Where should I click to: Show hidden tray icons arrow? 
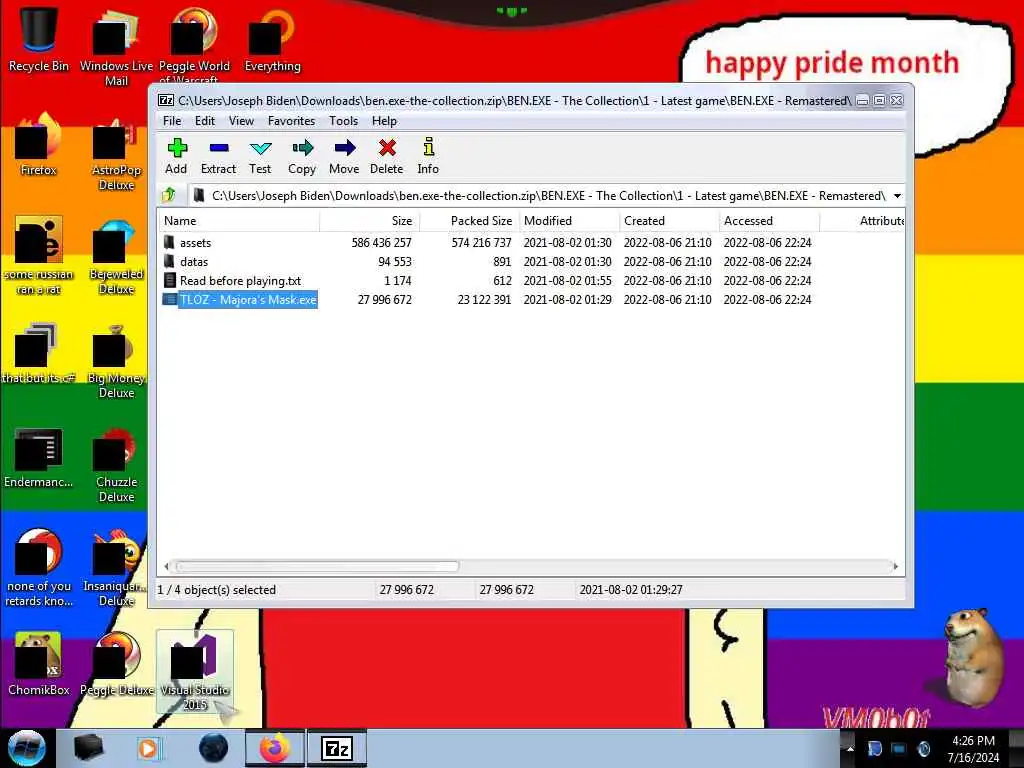click(850, 749)
